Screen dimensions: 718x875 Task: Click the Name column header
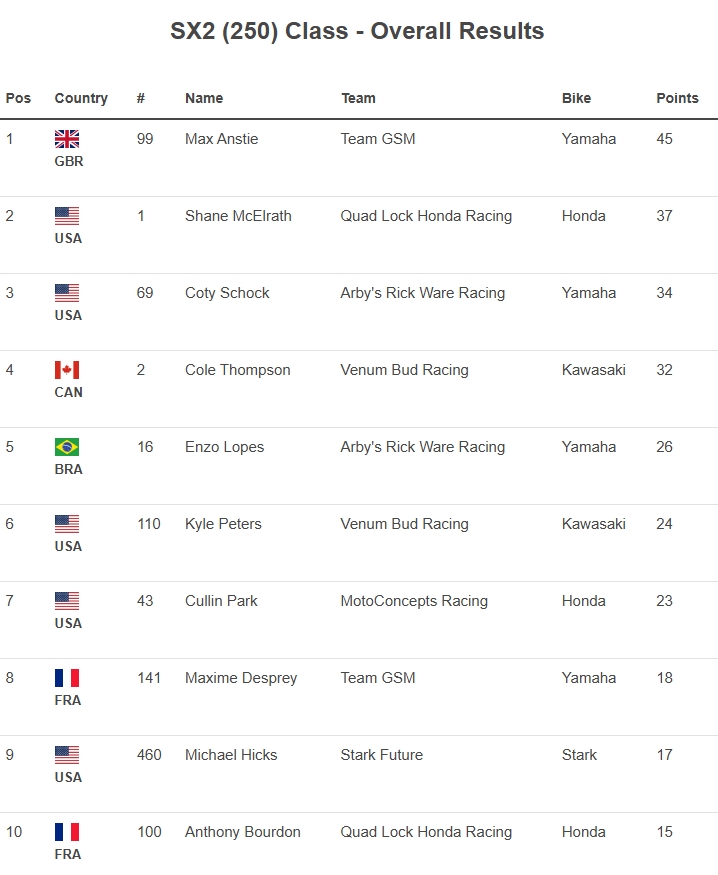(204, 98)
